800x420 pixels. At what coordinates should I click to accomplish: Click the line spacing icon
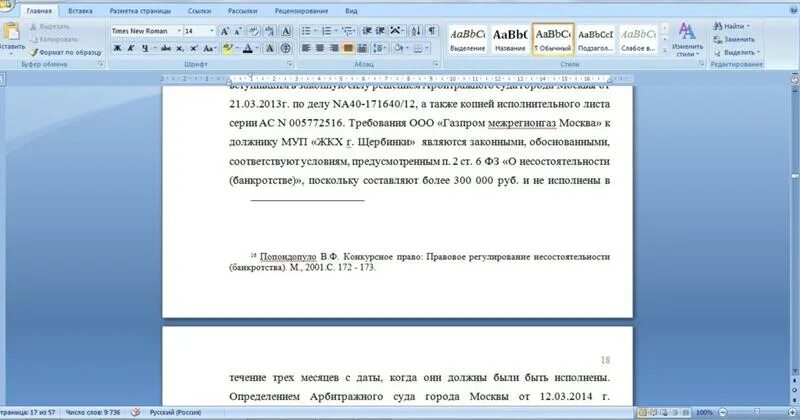[x=378, y=48]
